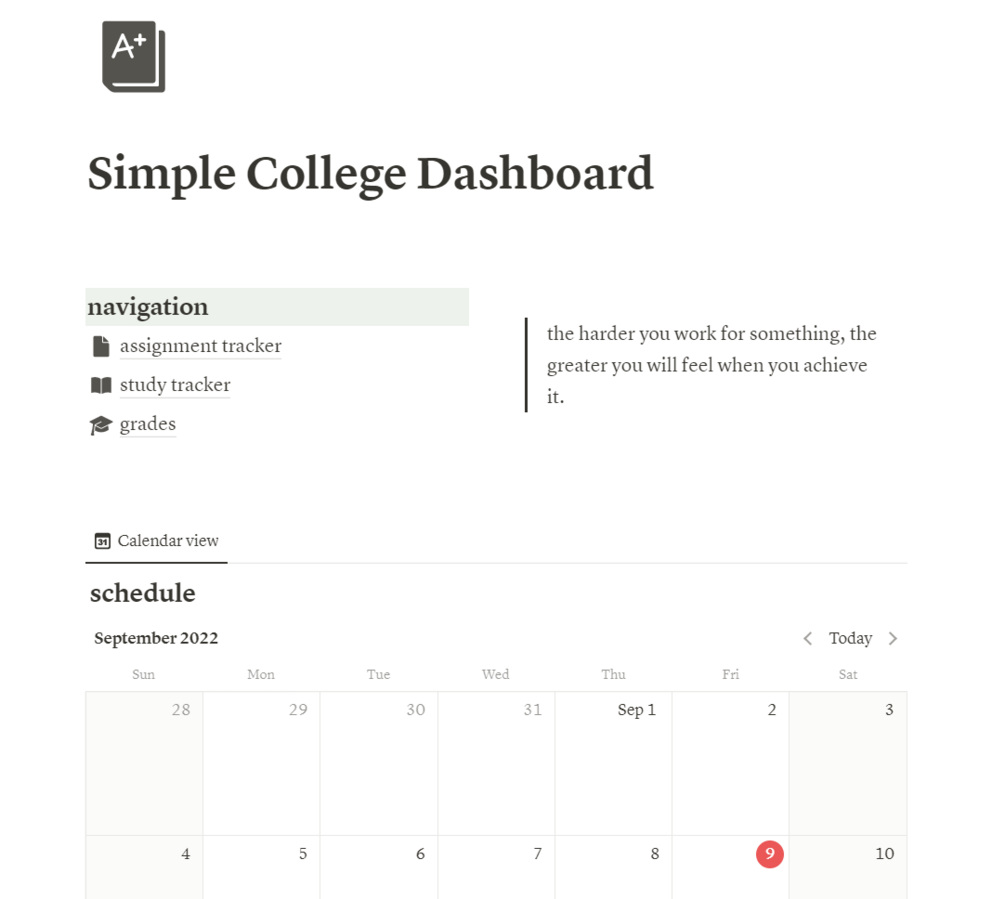Select the red highlighted day 9
This screenshot has height=899, width=1005.
[769, 854]
